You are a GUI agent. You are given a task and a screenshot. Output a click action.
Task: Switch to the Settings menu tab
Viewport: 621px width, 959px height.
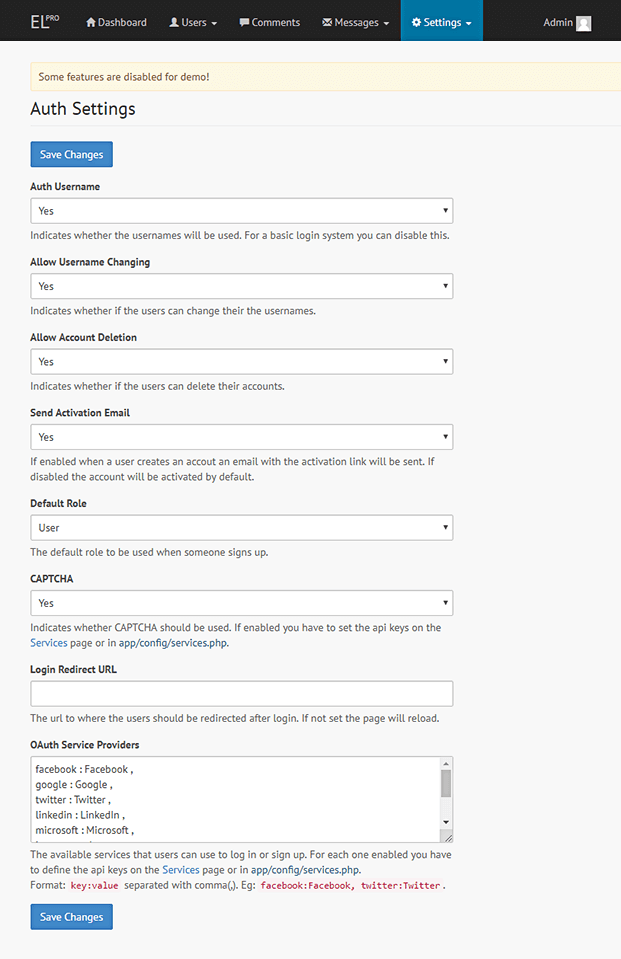(441, 20)
